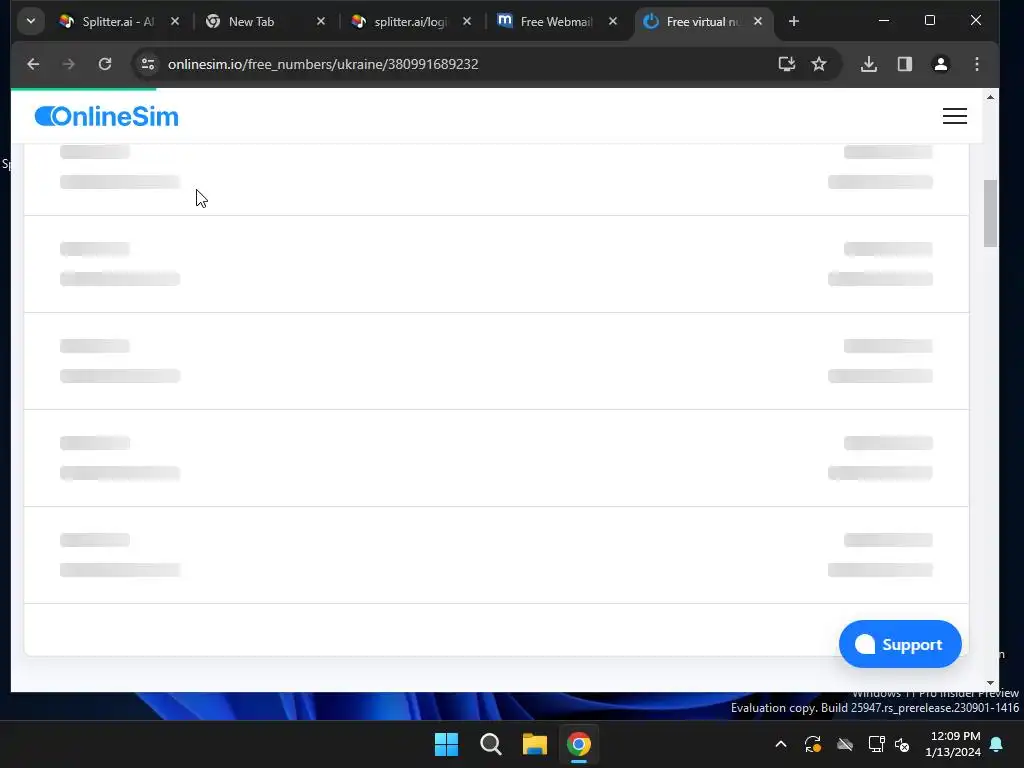Open the OnlineSim hamburger menu
Image resolution: width=1024 pixels, height=768 pixels.
[x=954, y=116]
